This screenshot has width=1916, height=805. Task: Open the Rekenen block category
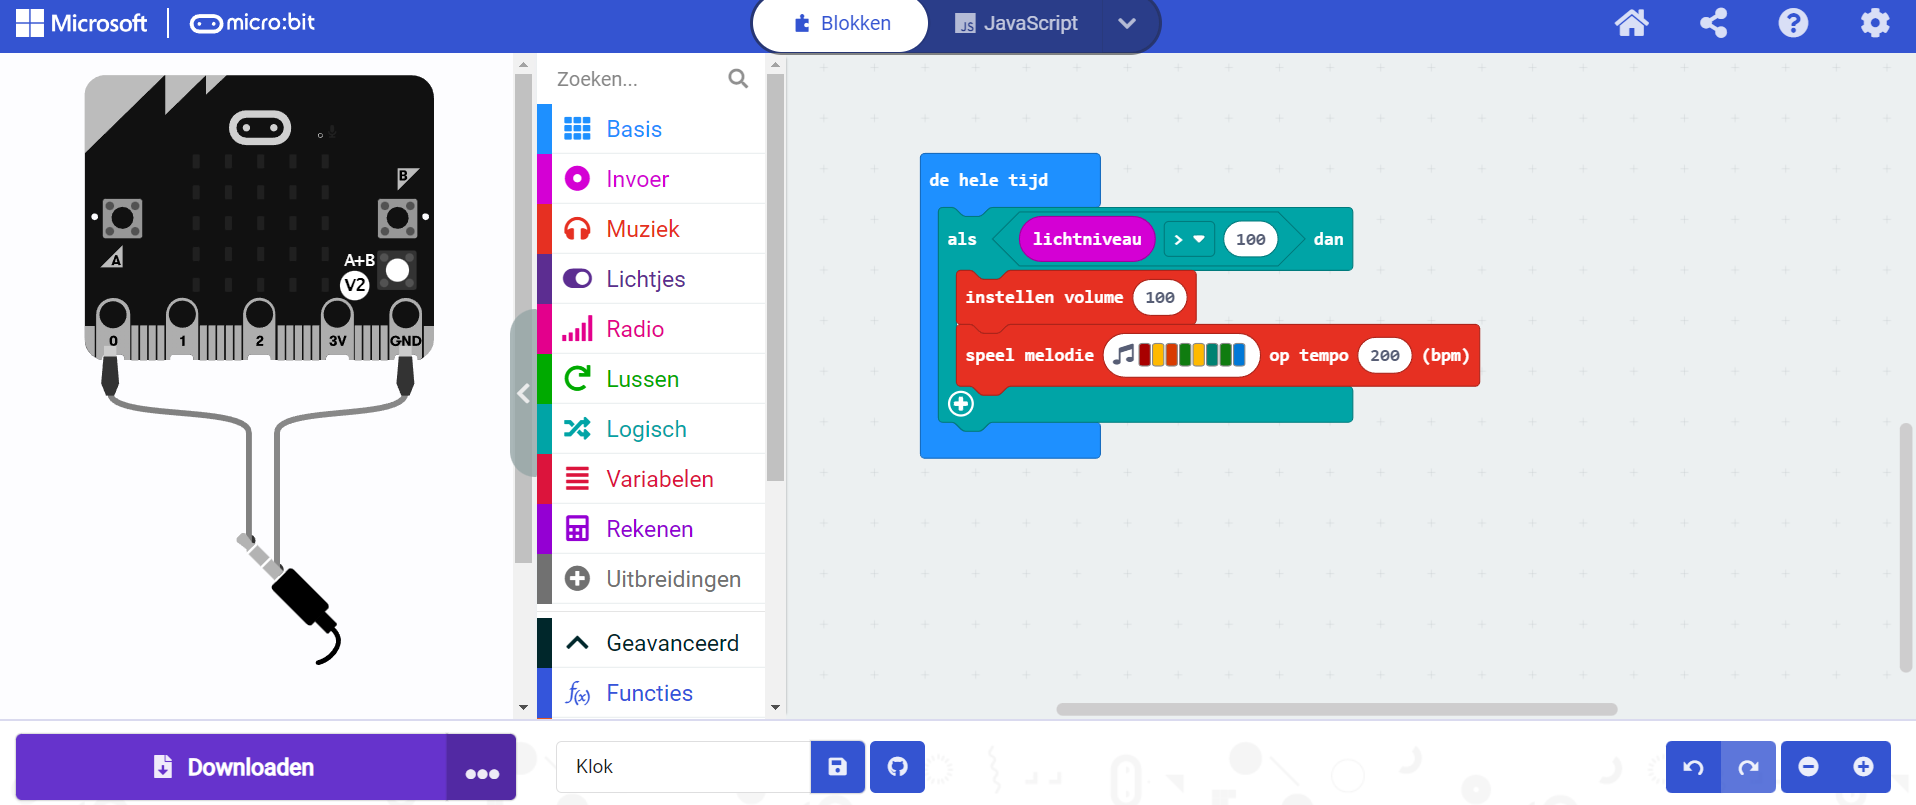click(x=651, y=529)
